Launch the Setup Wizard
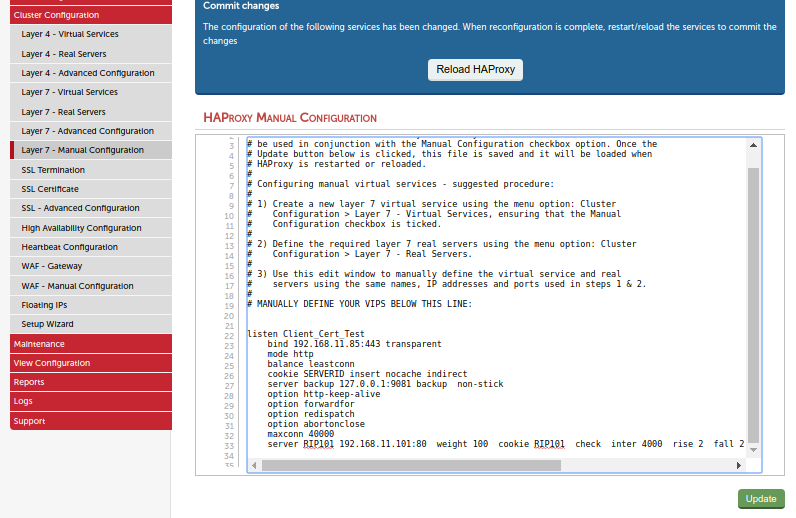This screenshot has width=796, height=518. [91, 324]
